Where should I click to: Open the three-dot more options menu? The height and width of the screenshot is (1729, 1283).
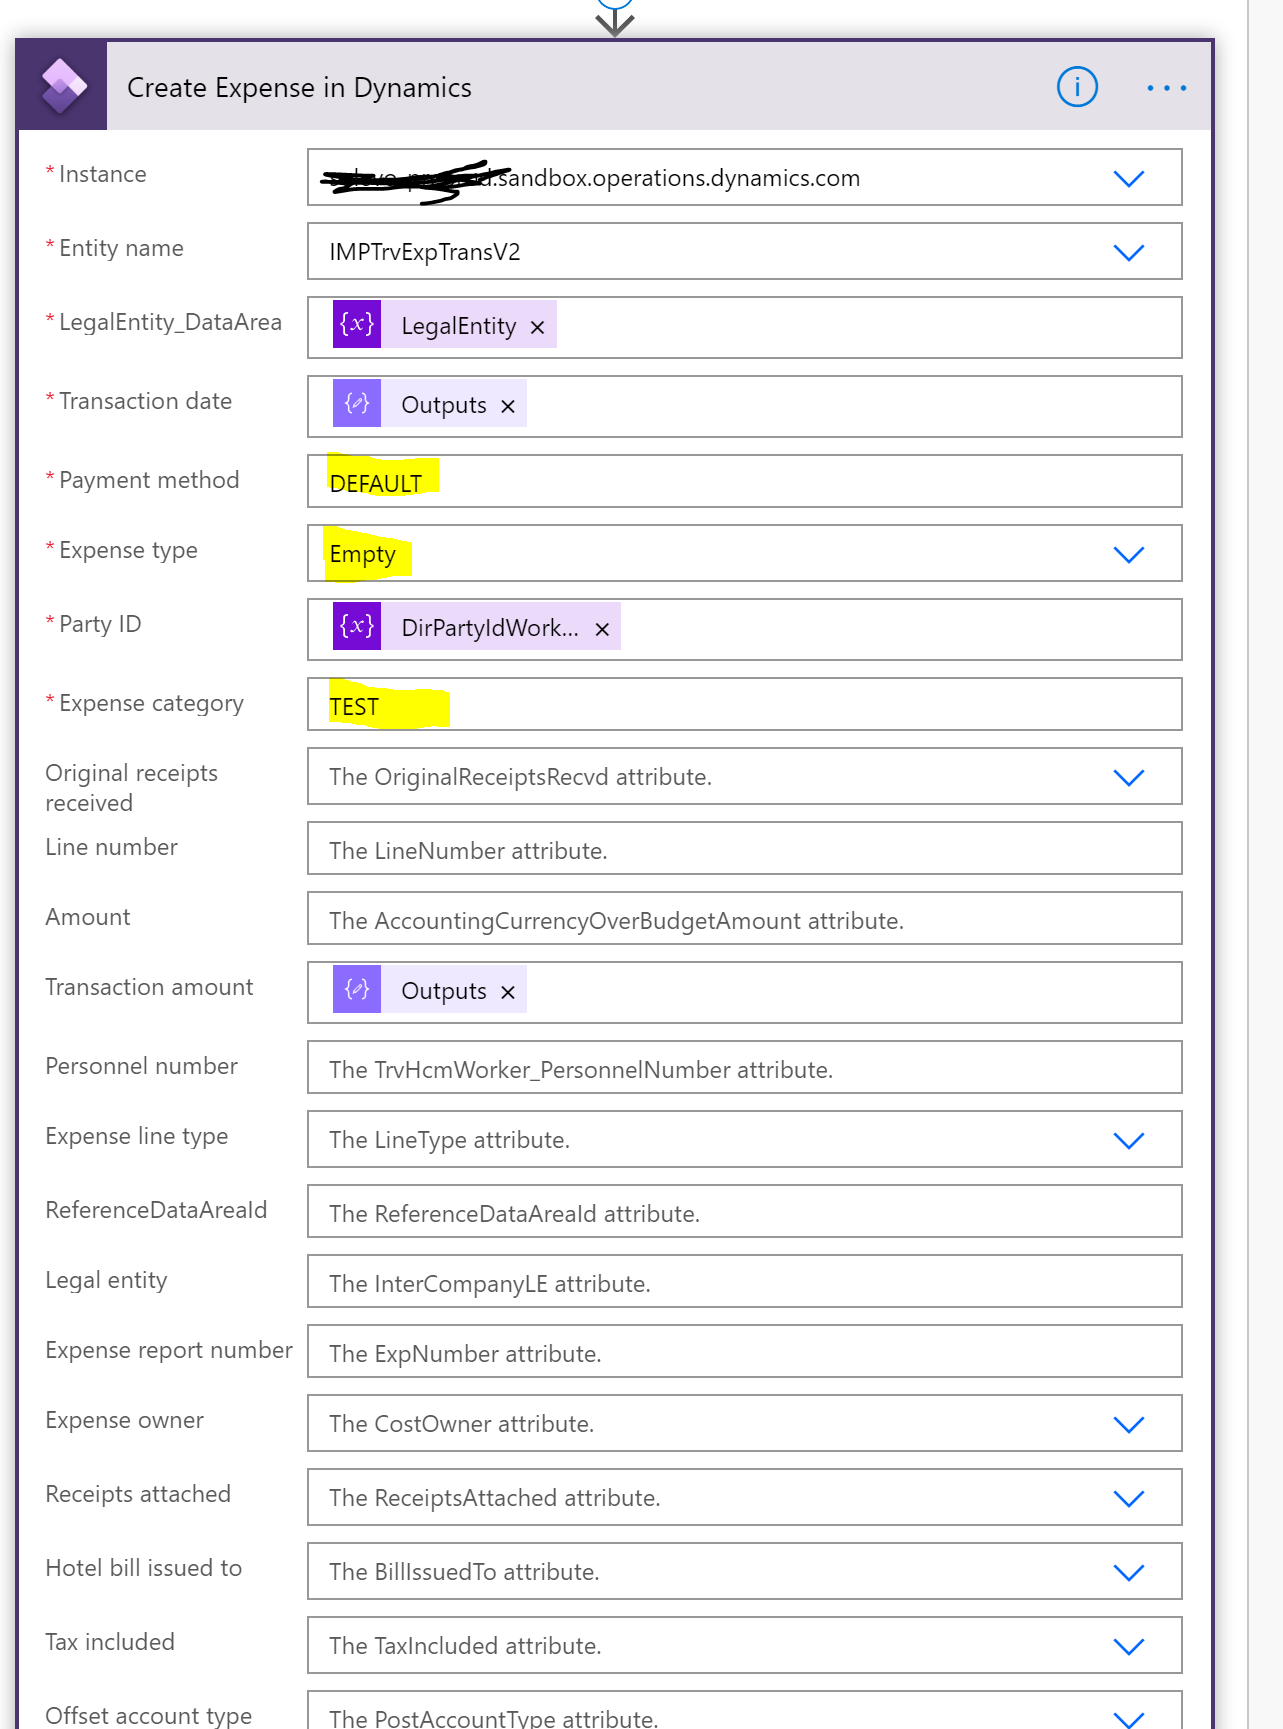1167,88
